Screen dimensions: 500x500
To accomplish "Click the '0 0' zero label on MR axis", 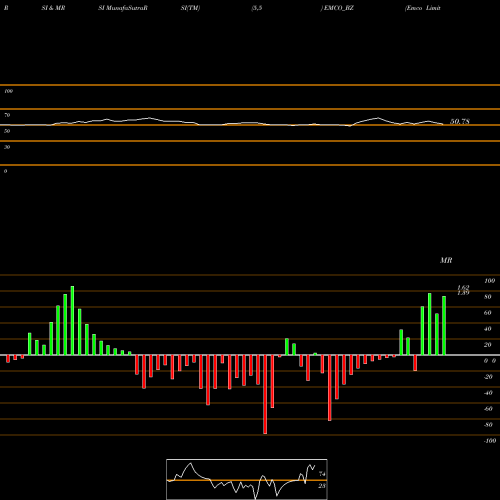I will coord(490,361).
